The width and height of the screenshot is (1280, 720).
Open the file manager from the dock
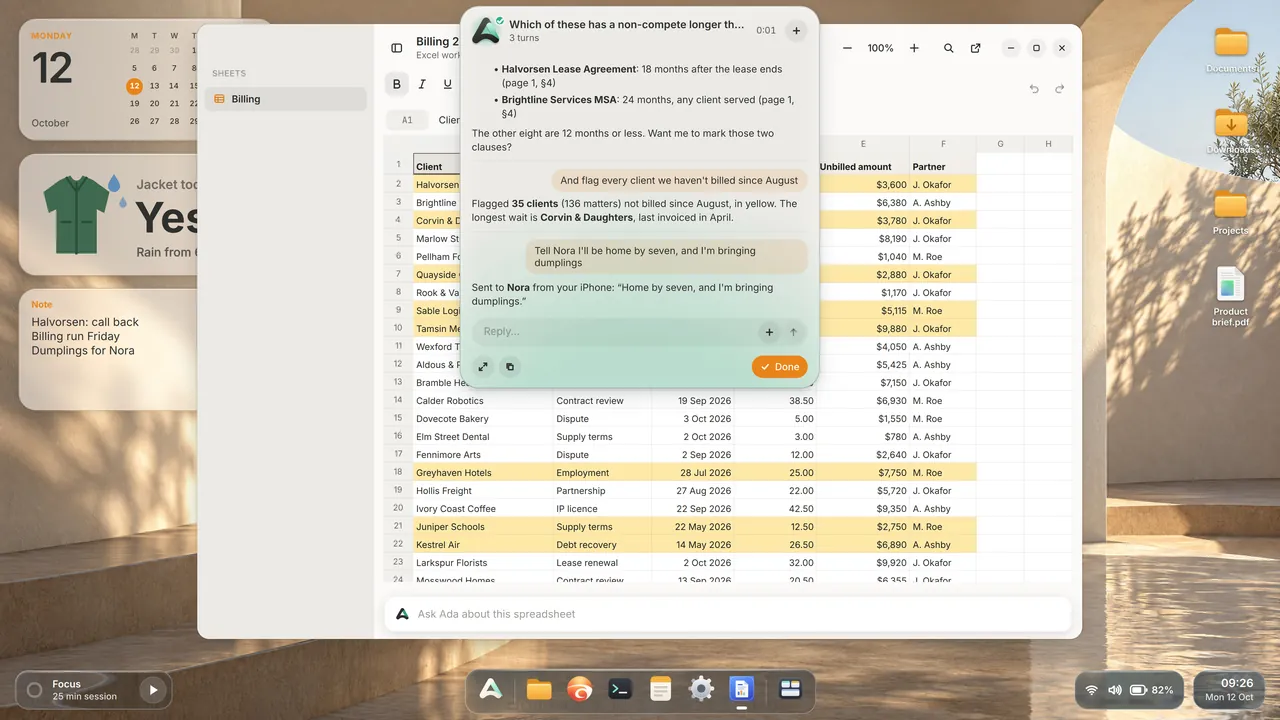click(x=539, y=689)
